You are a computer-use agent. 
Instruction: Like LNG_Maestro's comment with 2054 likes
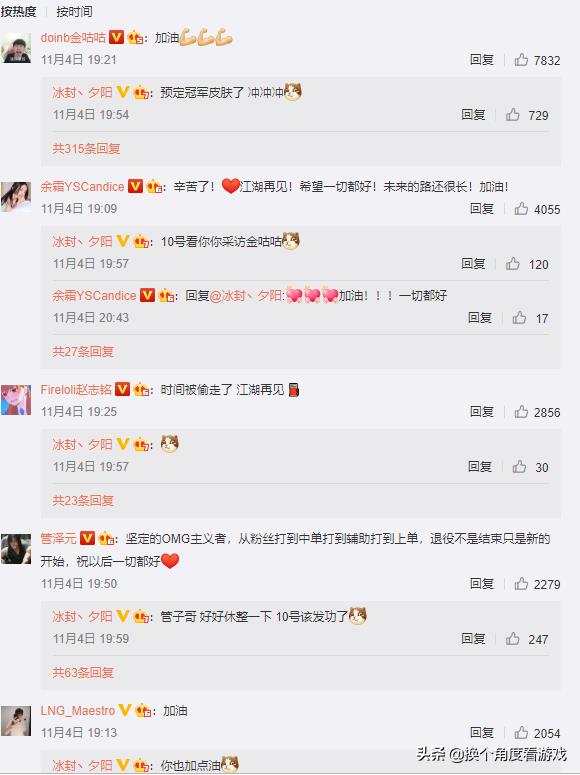[521, 732]
